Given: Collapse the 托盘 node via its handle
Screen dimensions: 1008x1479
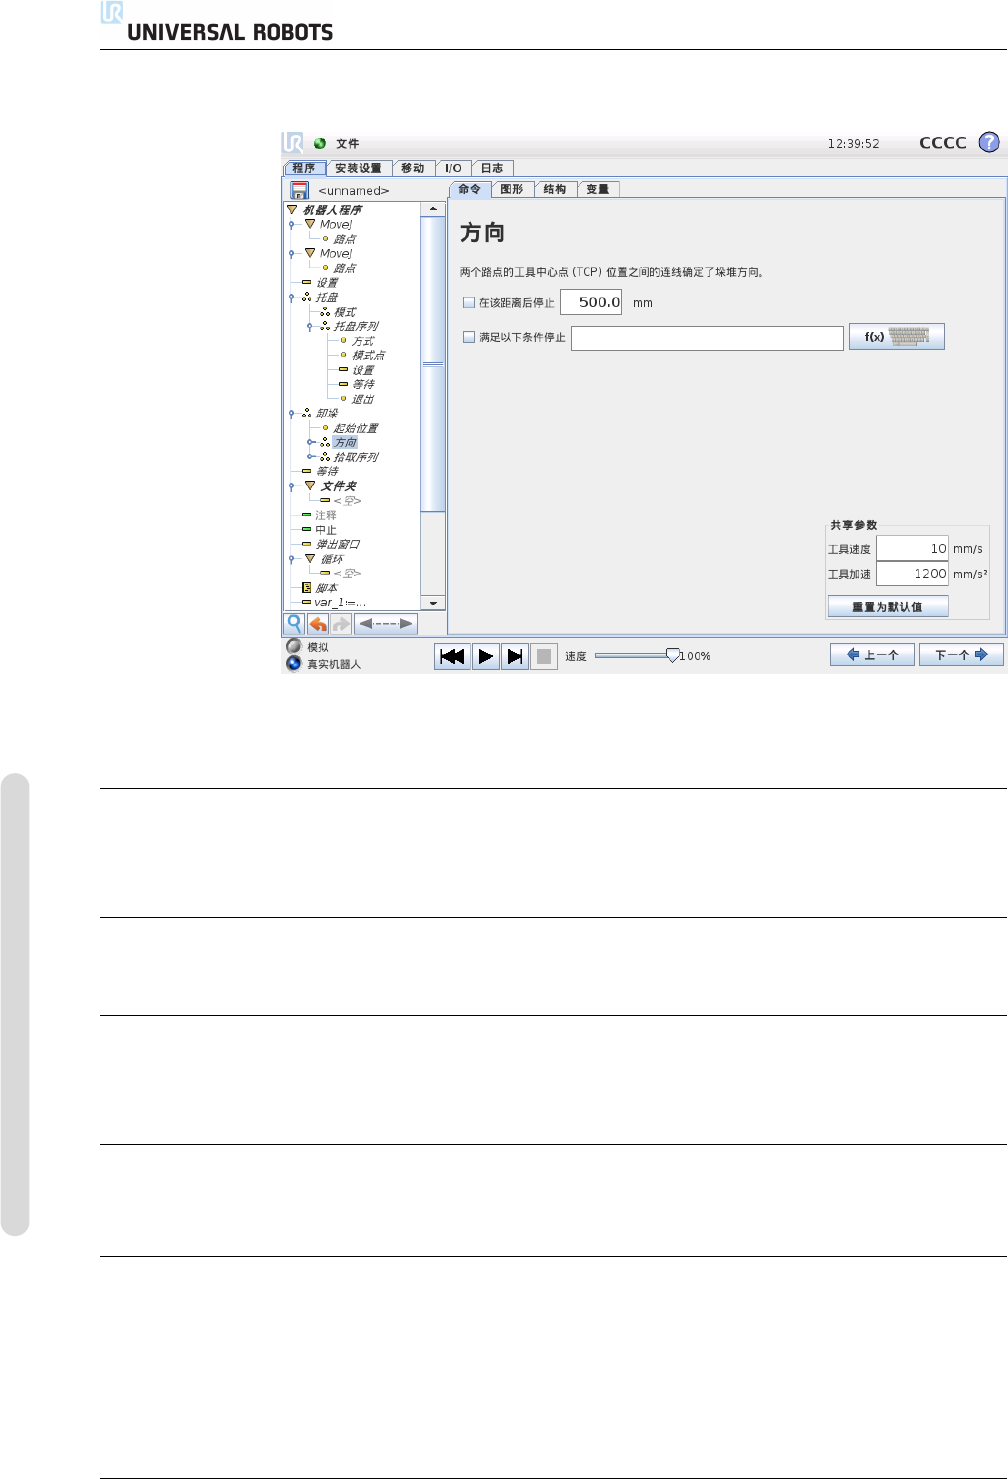Looking at the screenshot, I should pos(292,297).
